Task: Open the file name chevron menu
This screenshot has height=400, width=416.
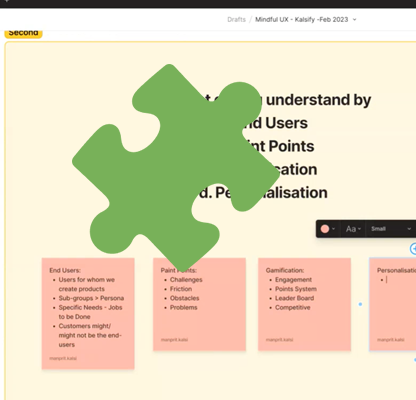Action: [354, 20]
